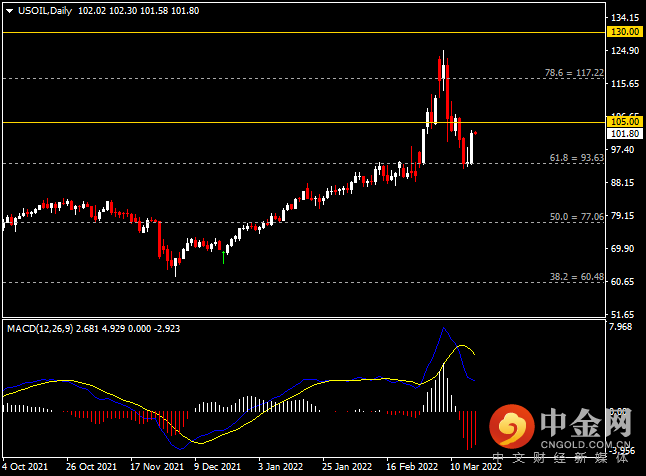
Task: Select the MACD(12,26,9) indicator label
Action: point(40,328)
